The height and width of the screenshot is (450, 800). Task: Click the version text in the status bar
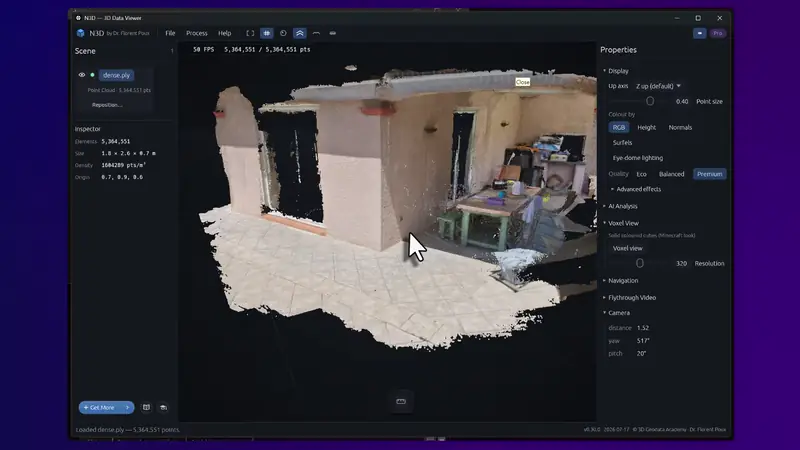[592, 430]
